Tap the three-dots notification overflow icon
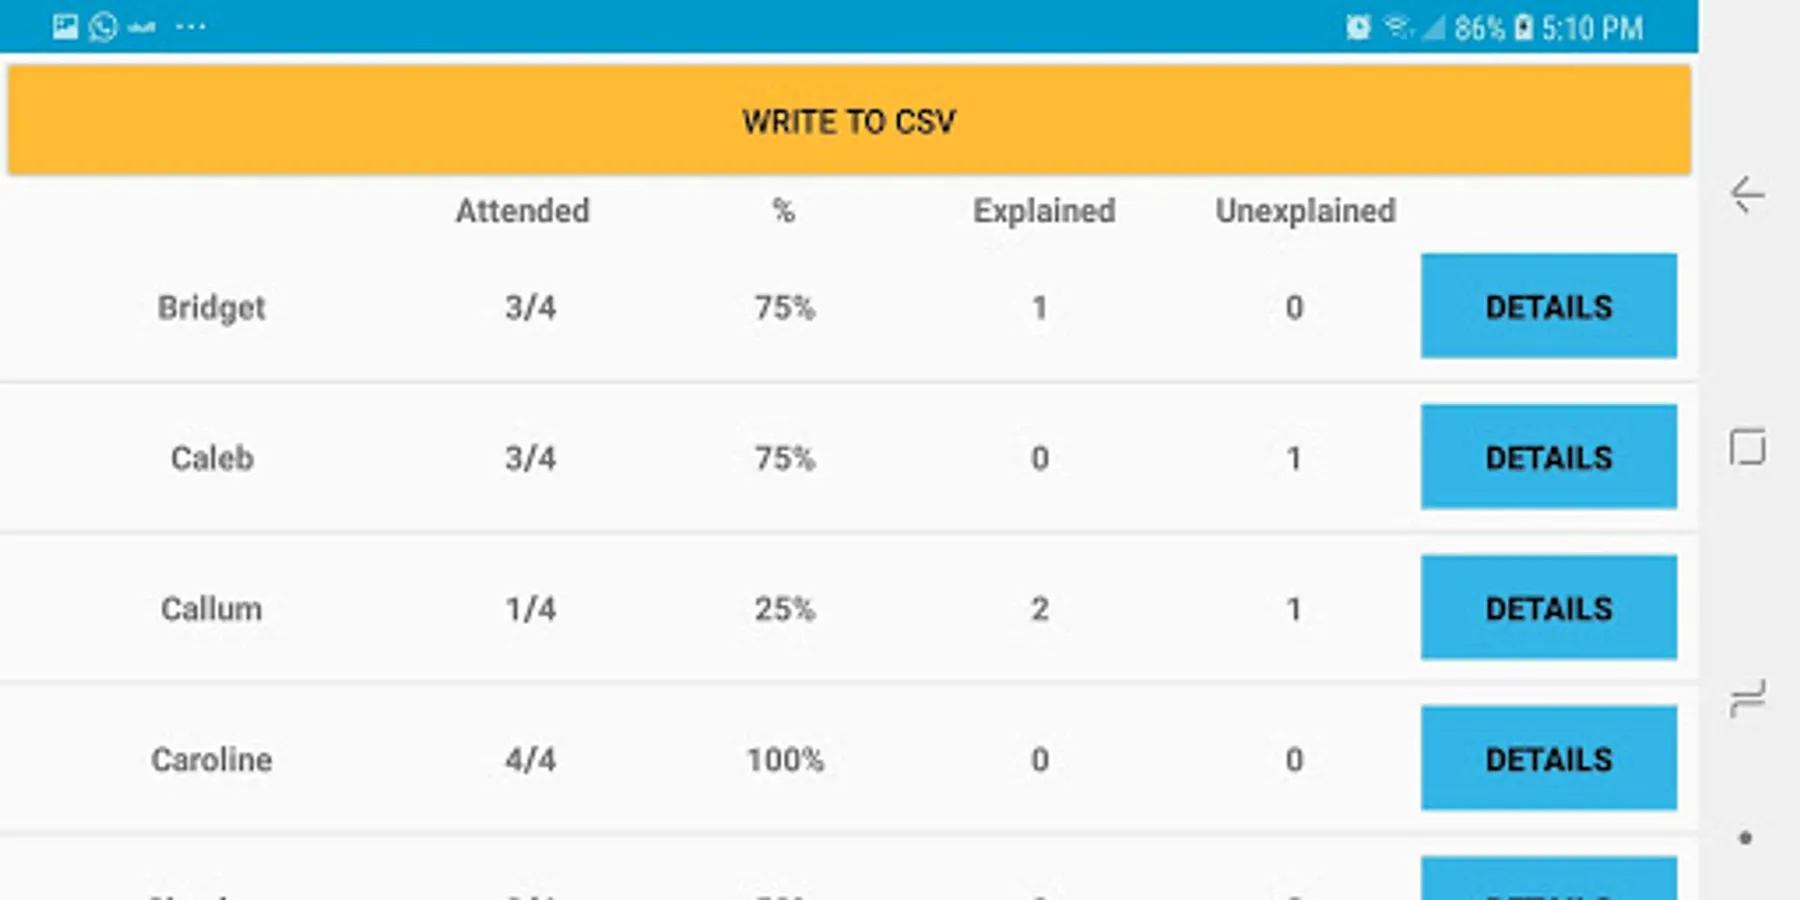The height and width of the screenshot is (900, 1800). click(x=190, y=27)
